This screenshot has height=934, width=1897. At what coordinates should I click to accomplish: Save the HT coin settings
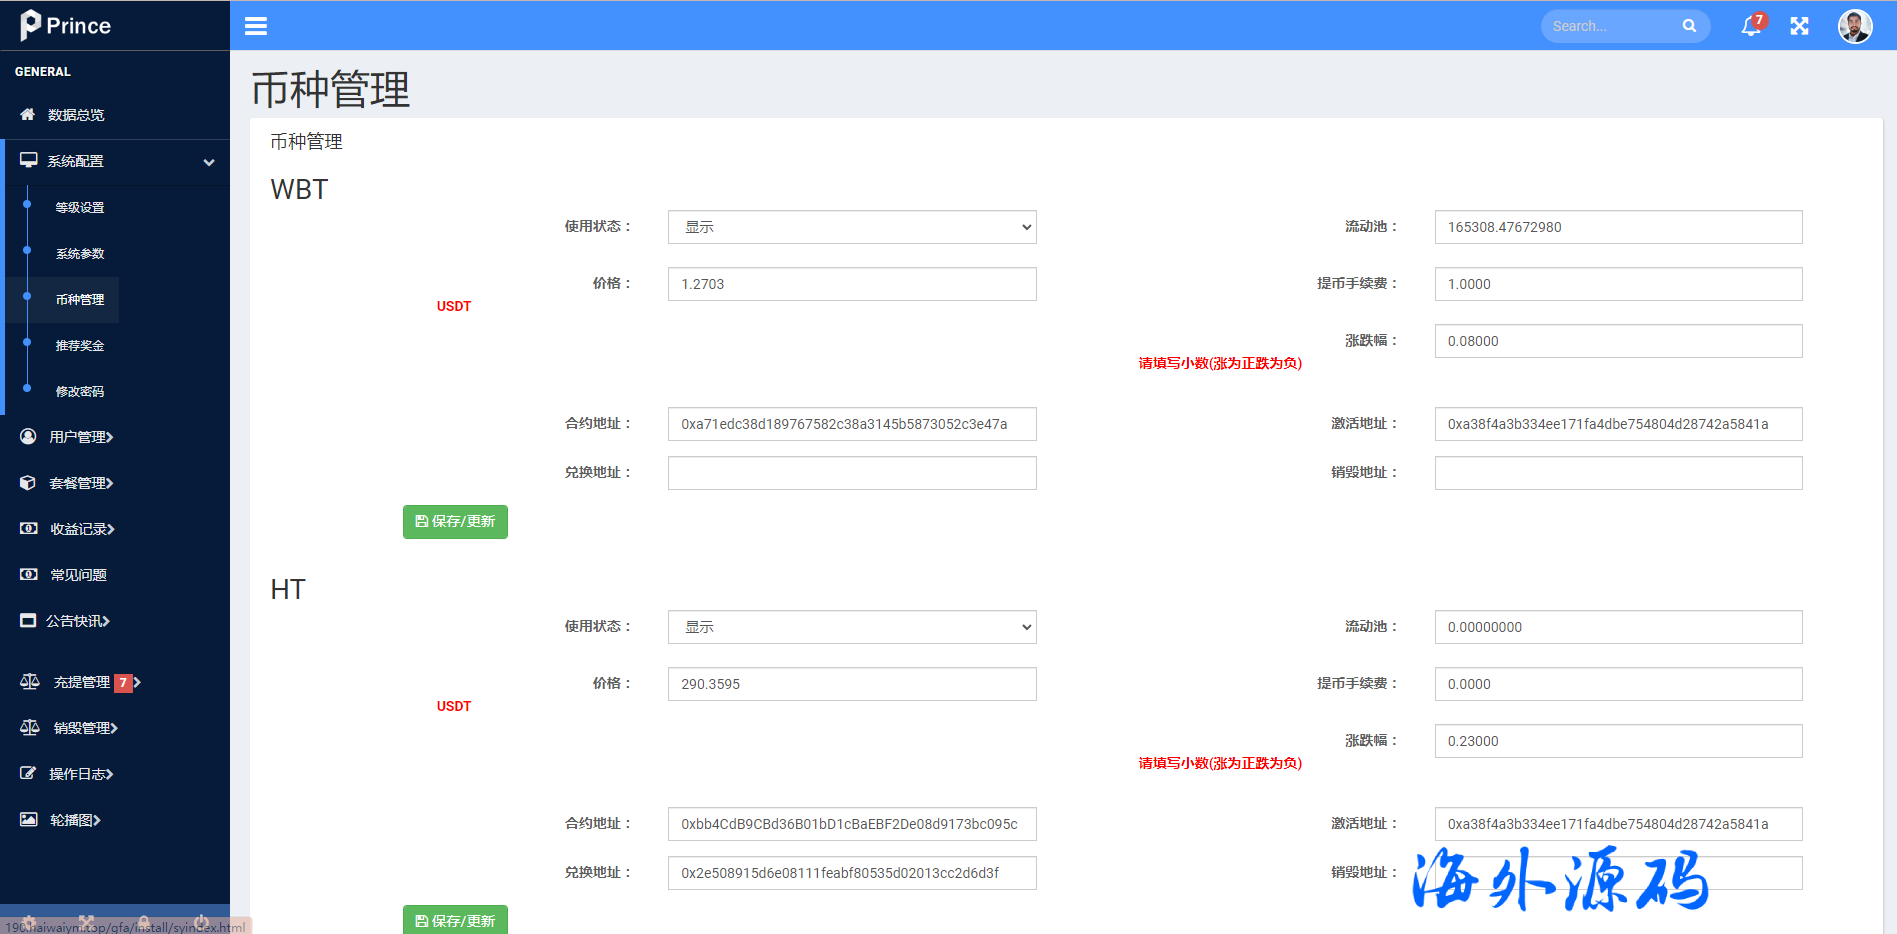[455, 920]
